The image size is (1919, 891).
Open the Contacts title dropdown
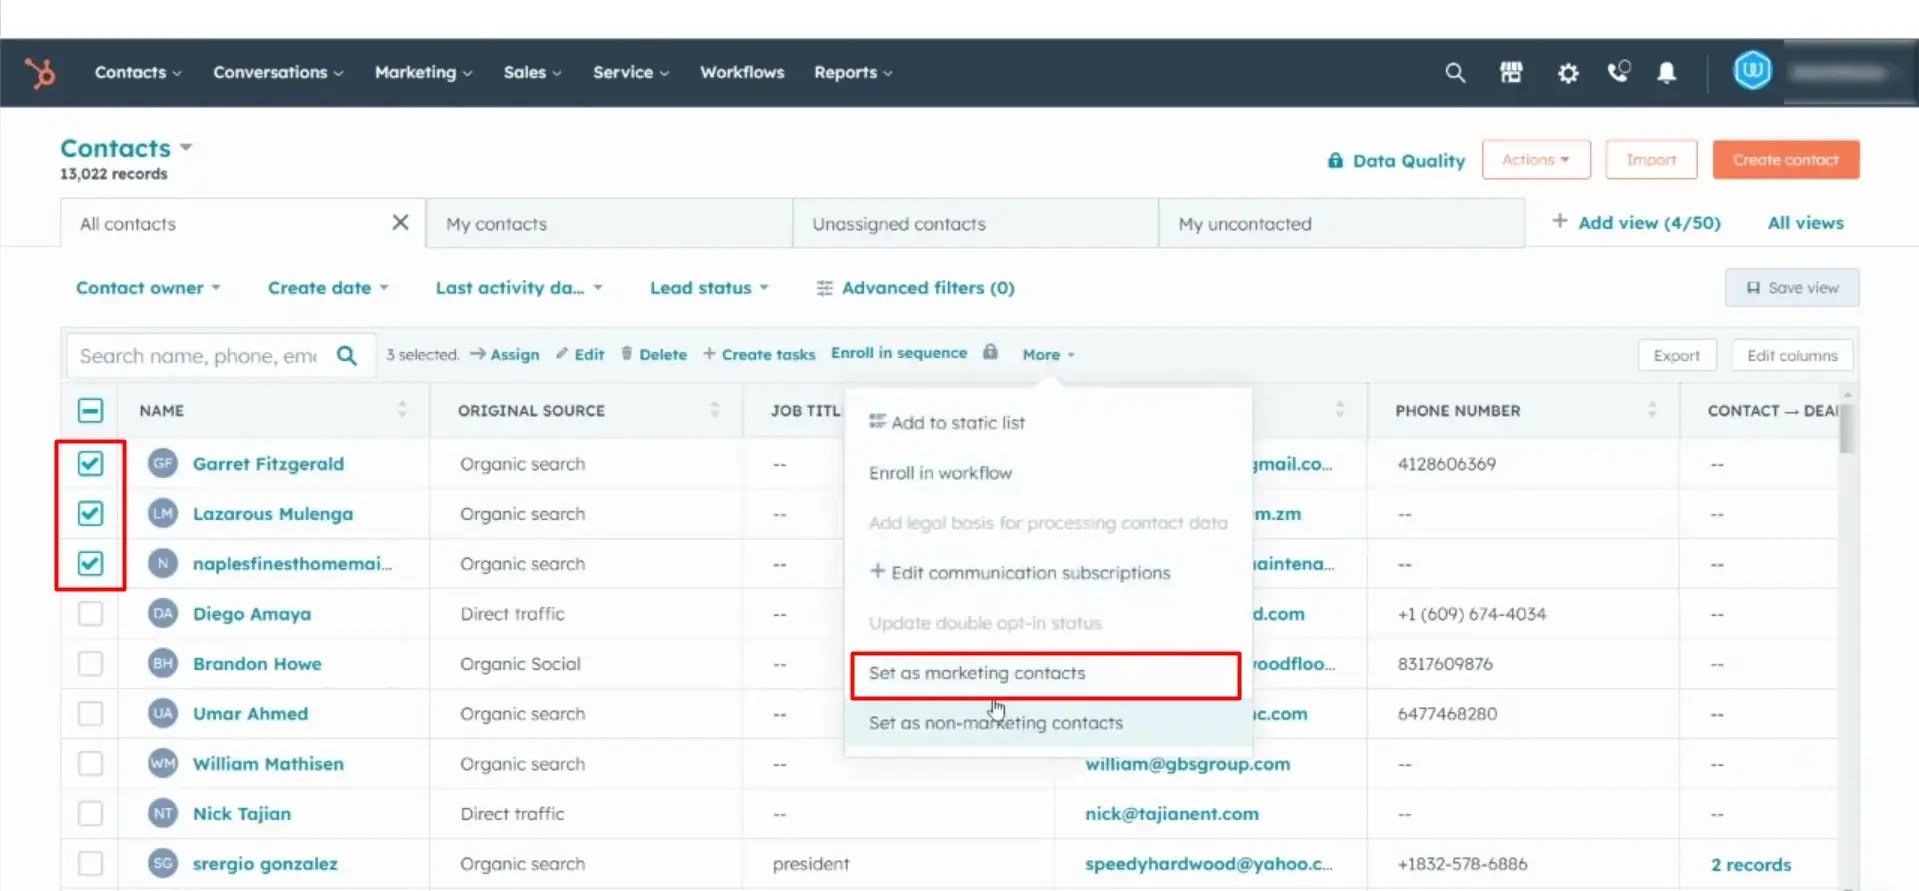point(126,148)
